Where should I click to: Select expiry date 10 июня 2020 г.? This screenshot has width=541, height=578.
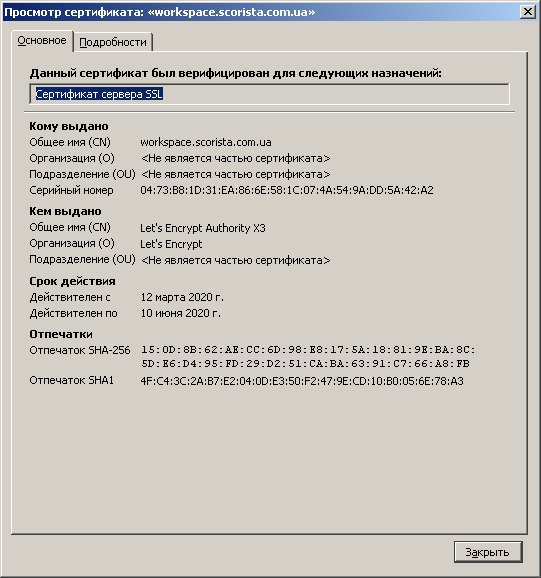pos(181,313)
